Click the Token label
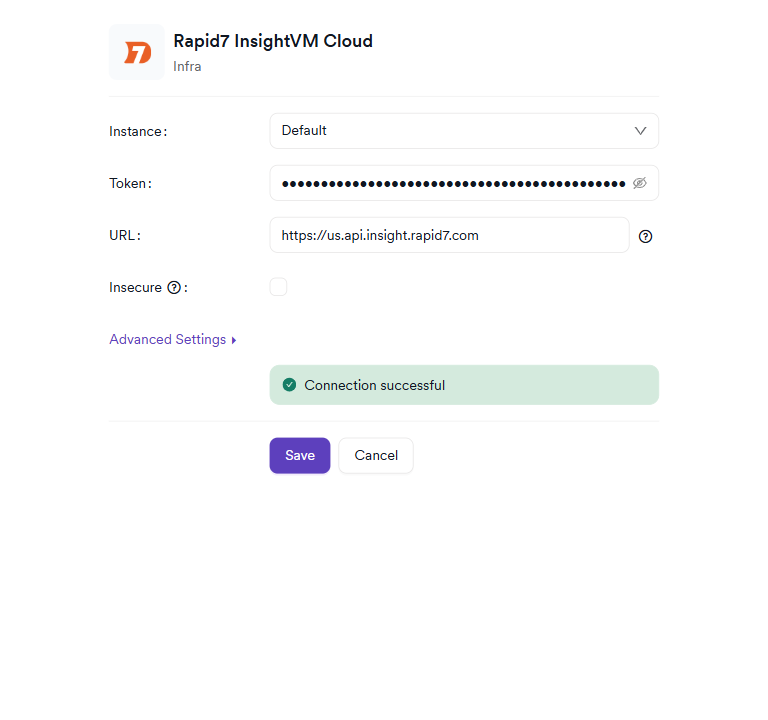 coord(130,183)
